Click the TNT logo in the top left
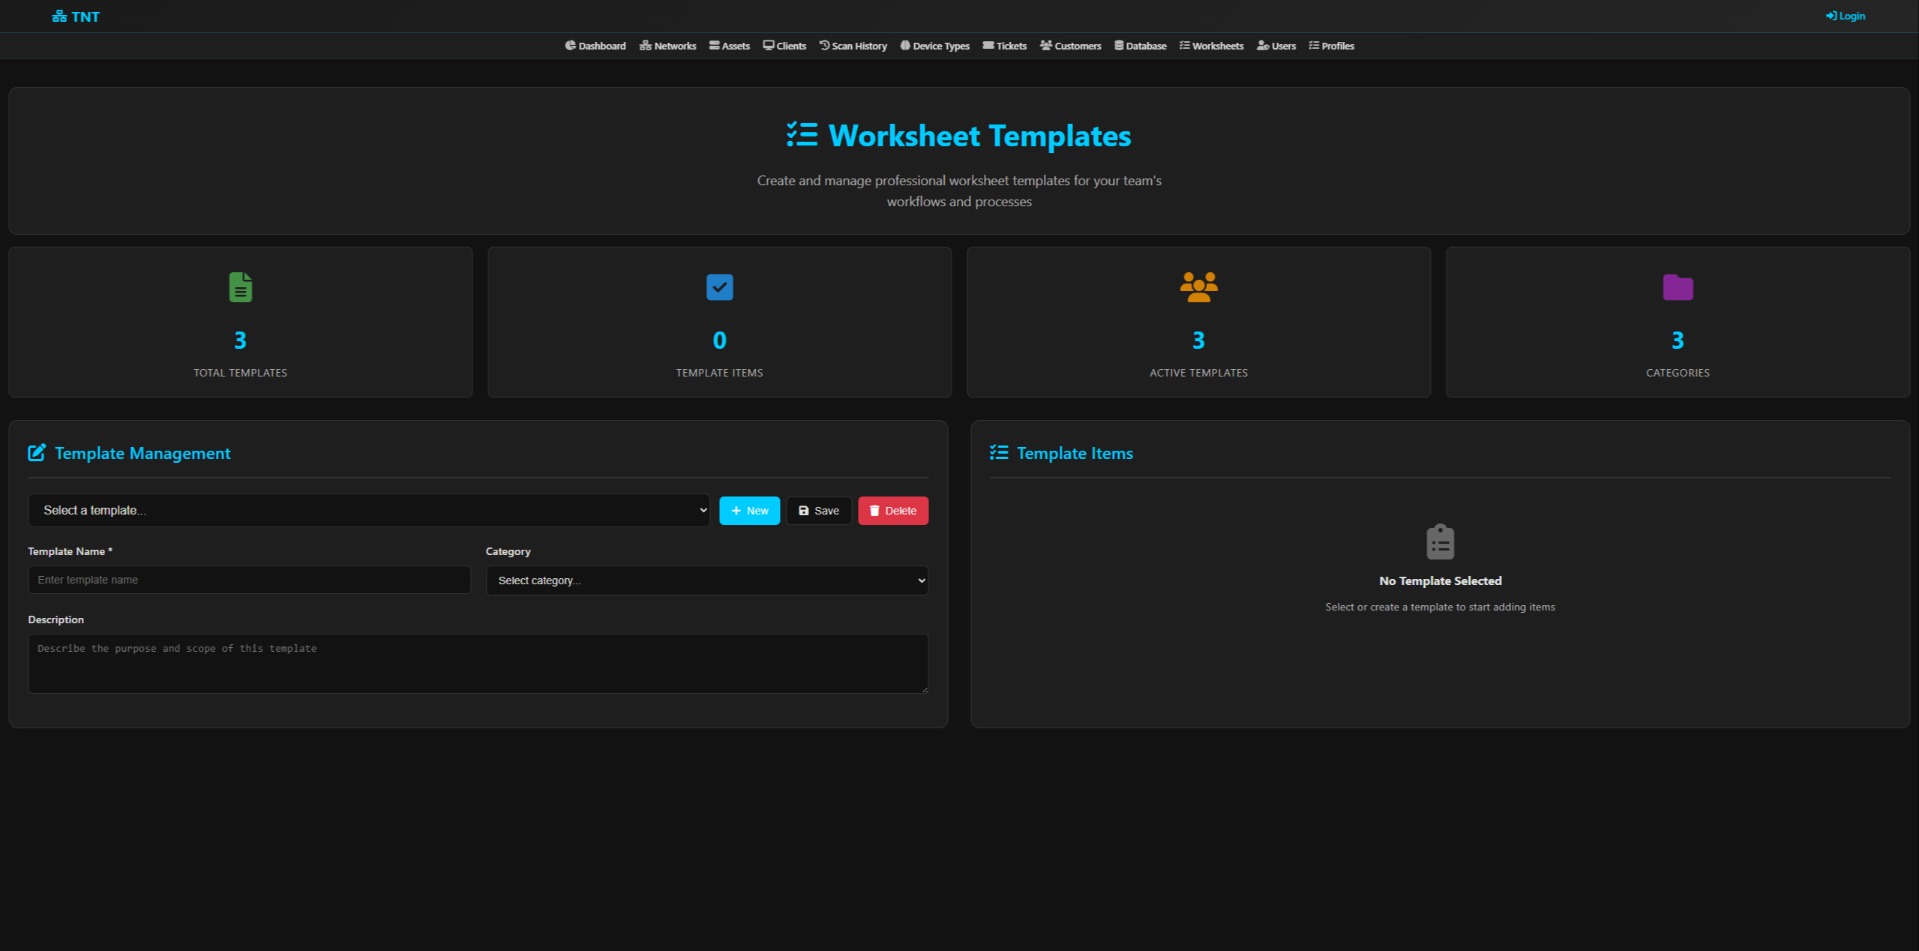This screenshot has width=1919, height=951. point(75,16)
